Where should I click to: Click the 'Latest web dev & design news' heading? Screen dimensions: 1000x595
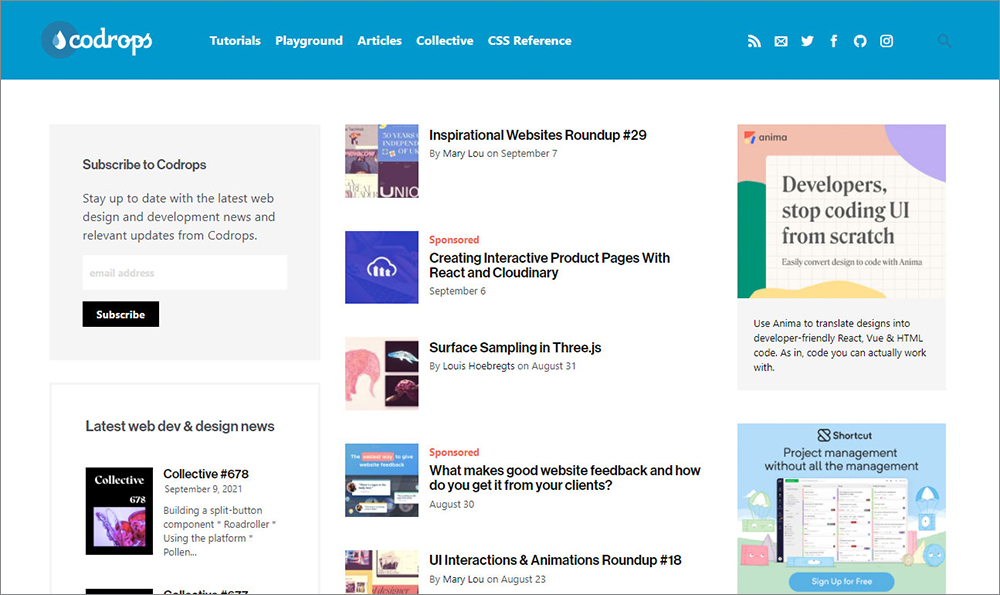pyautogui.click(x=180, y=426)
